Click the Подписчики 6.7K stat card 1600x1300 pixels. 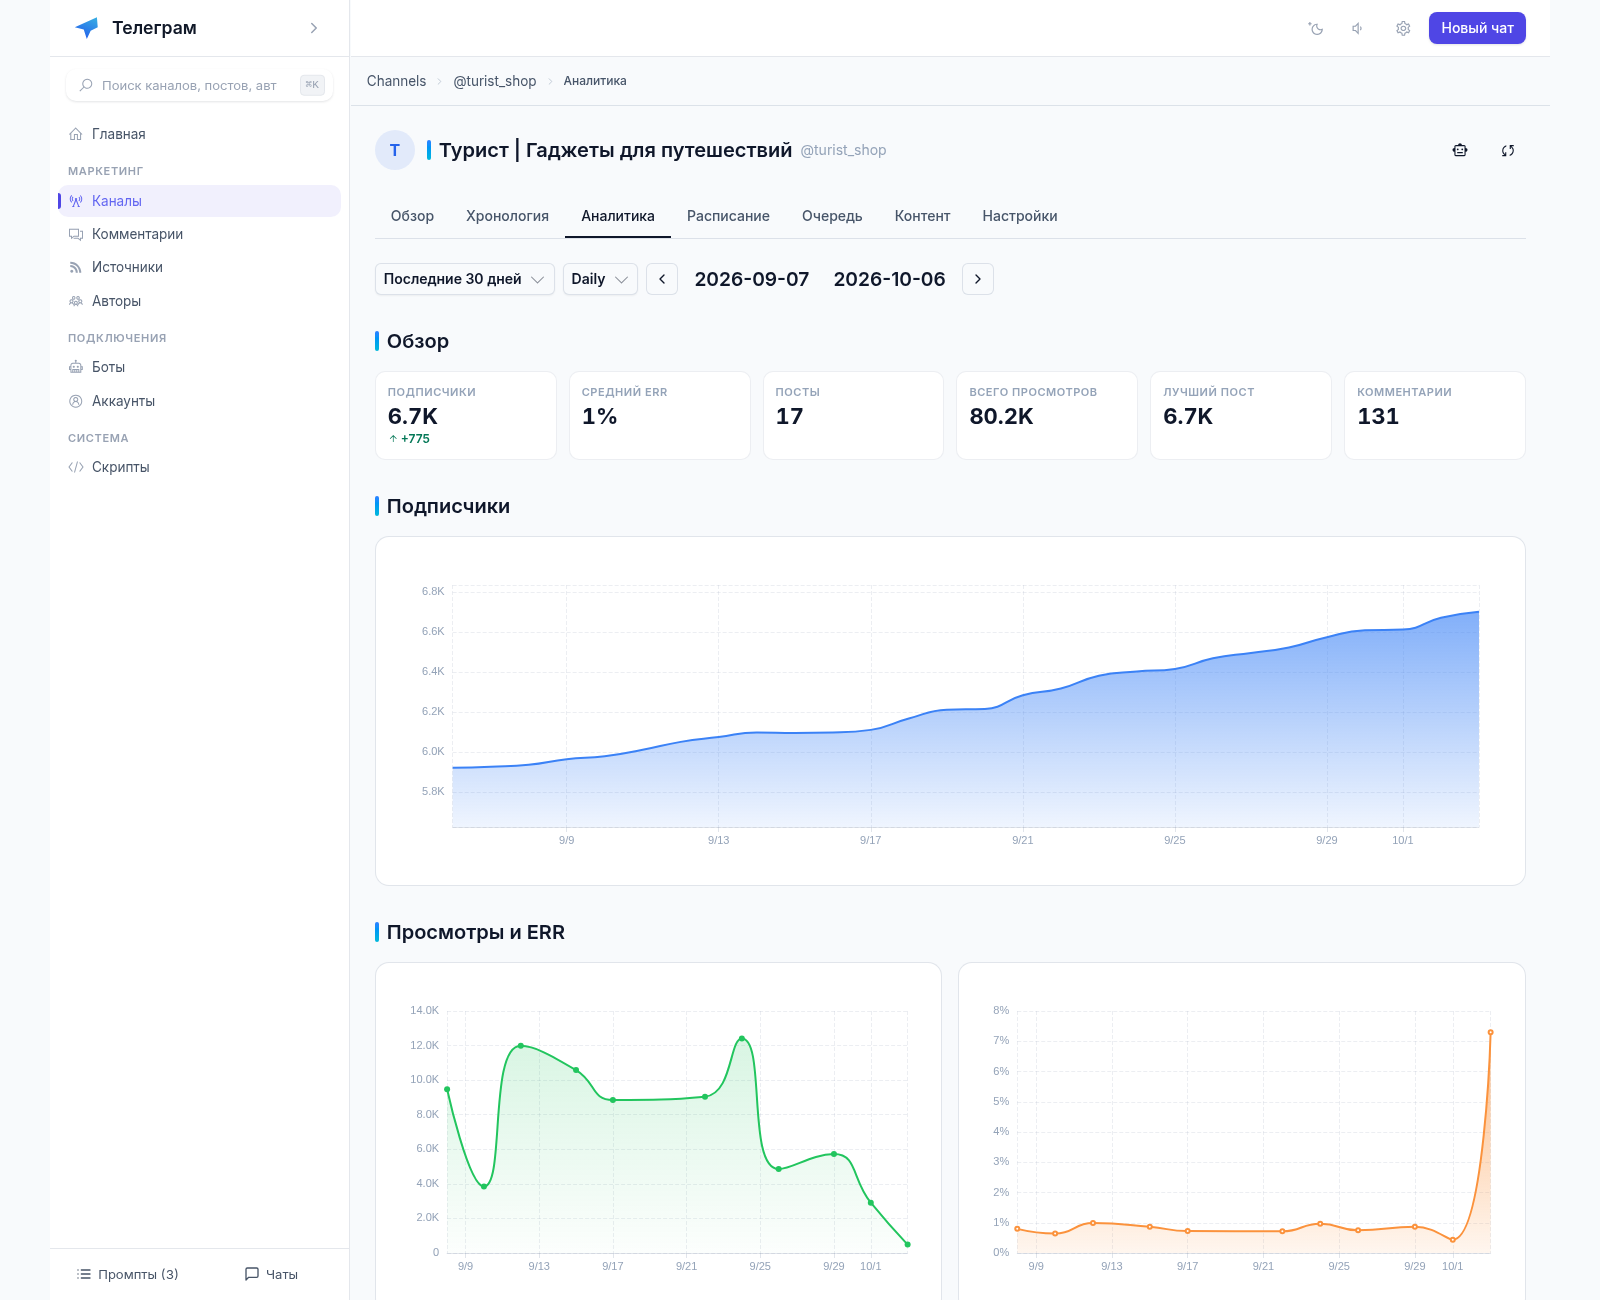(x=466, y=416)
